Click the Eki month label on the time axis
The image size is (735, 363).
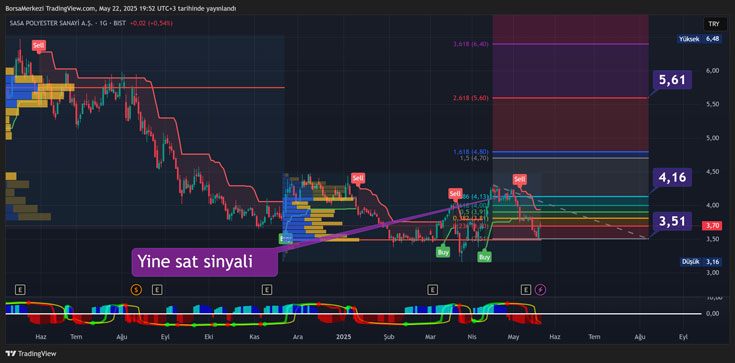point(209,337)
